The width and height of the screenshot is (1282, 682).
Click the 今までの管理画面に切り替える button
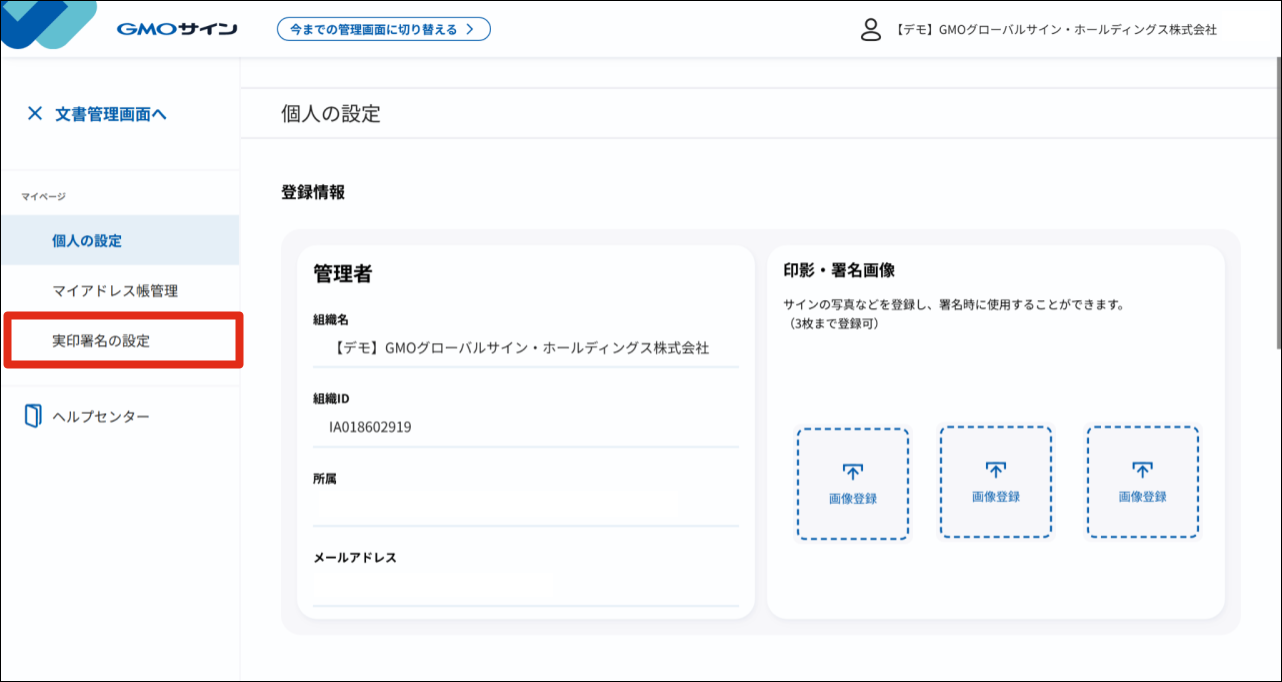pos(384,29)
